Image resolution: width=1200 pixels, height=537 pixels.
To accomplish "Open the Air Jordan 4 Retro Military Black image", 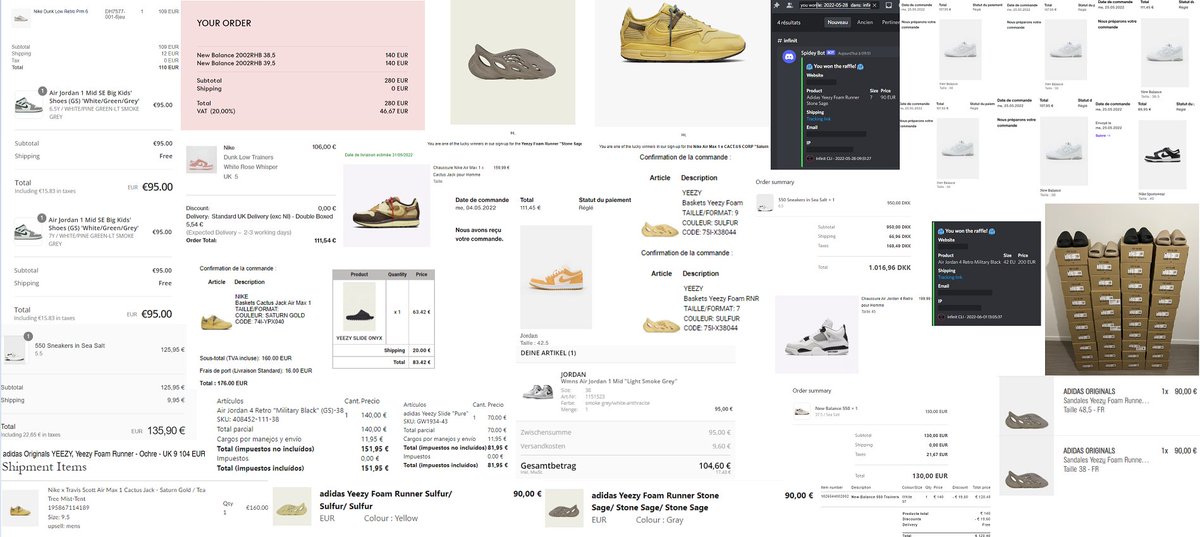I will [x=816, y=334].
